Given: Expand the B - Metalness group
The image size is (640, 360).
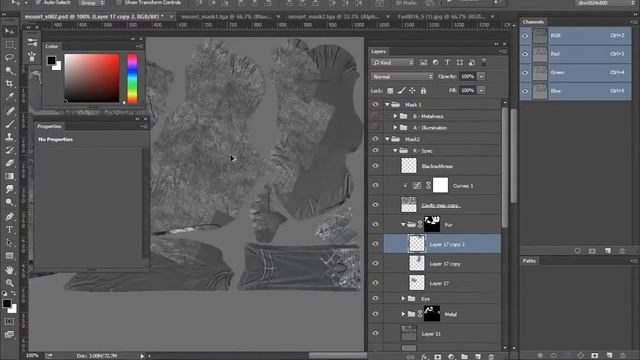Looking at the screenshot, I should [x=395, y=116].
